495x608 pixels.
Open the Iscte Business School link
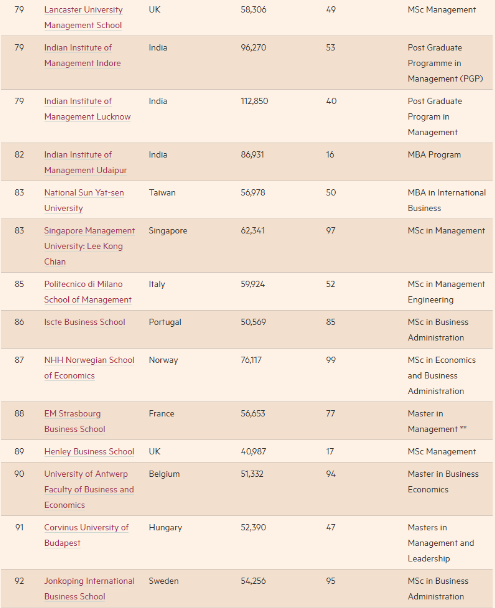[x=85, y=322]
